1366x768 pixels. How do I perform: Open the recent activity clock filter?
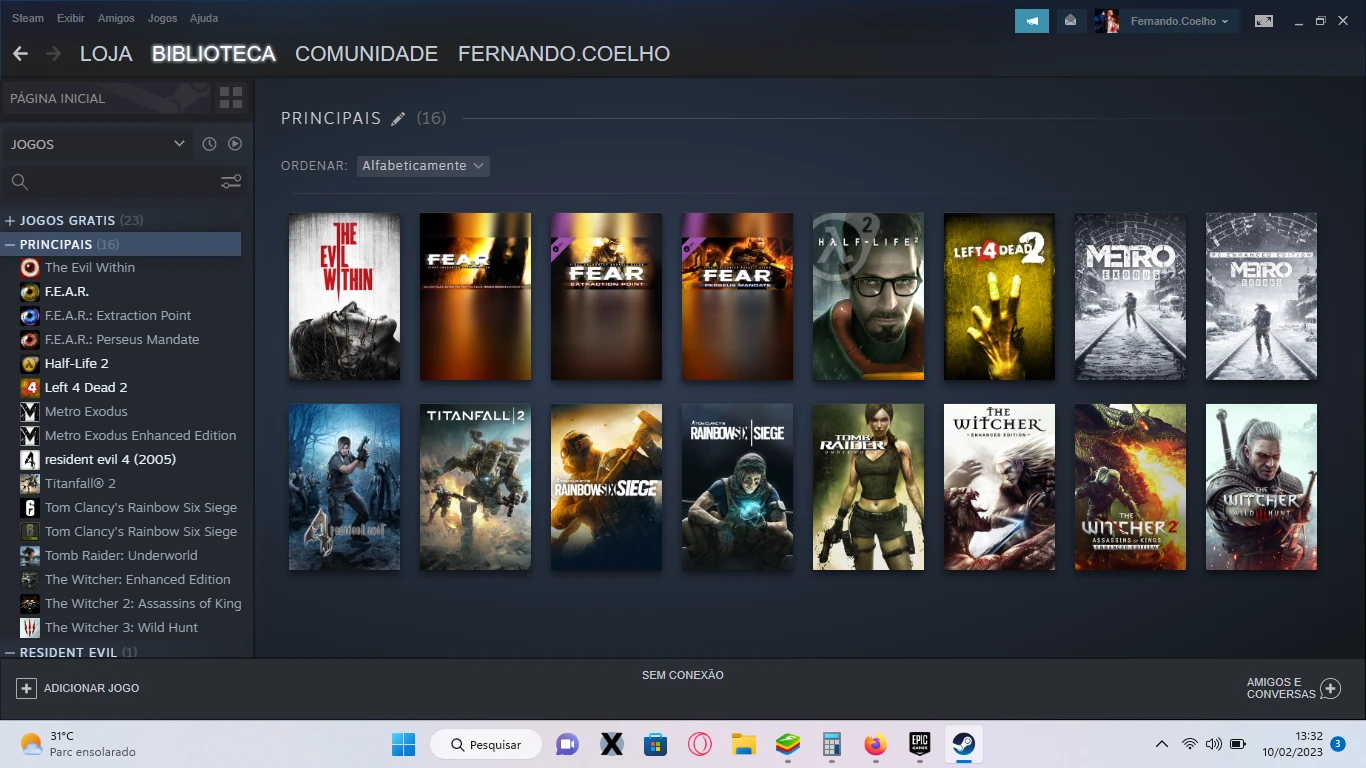tap(209, 144)
